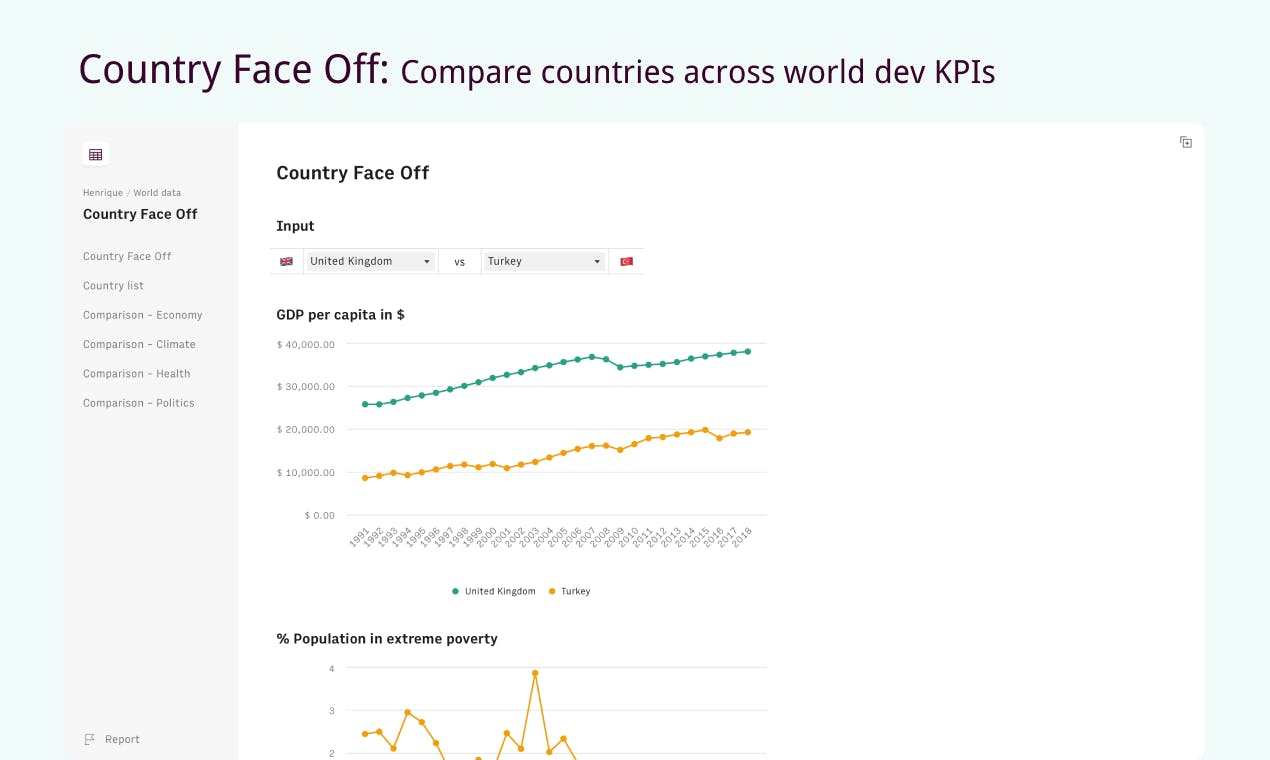Click the Report flag icon
Image resolution: width=1270 pixels, height=760 pixels.
pos(90,739)
